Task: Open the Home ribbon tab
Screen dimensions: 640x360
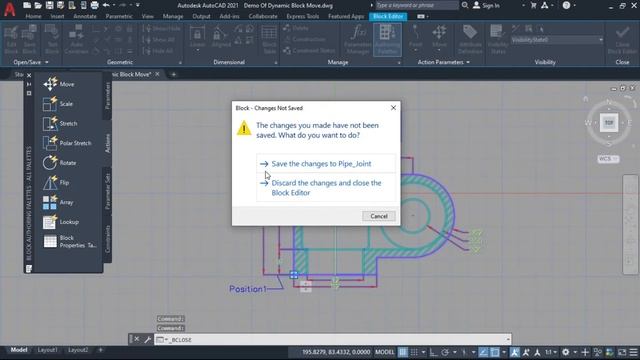Action: (33, 16)
